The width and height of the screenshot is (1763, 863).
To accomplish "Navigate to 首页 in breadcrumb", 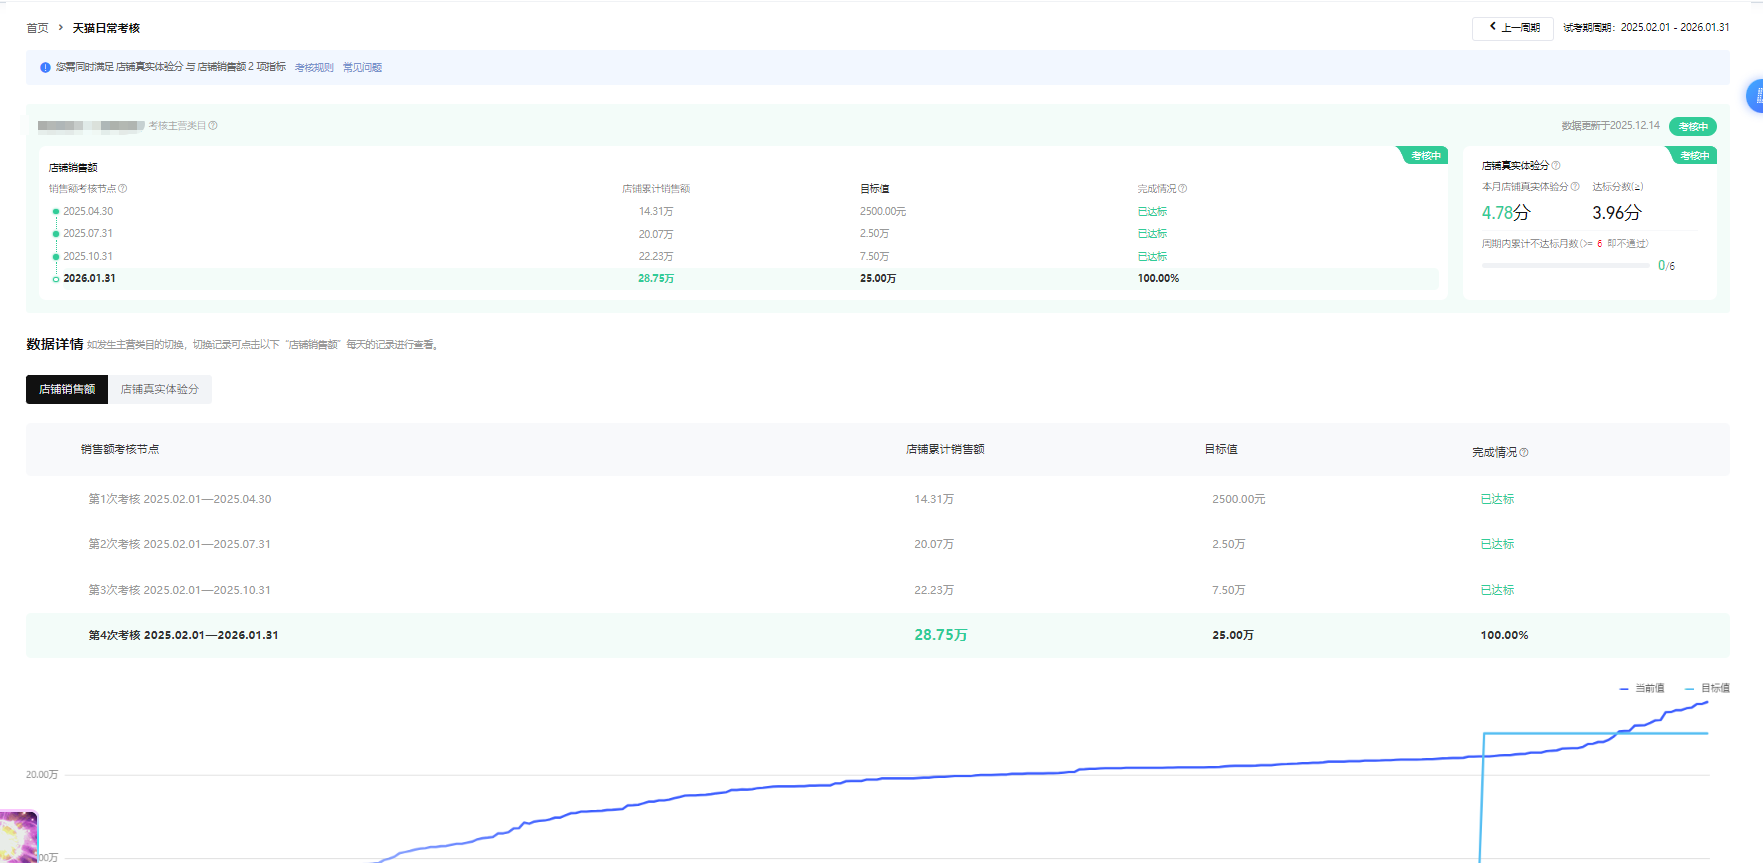I will [x=37, y=28].
